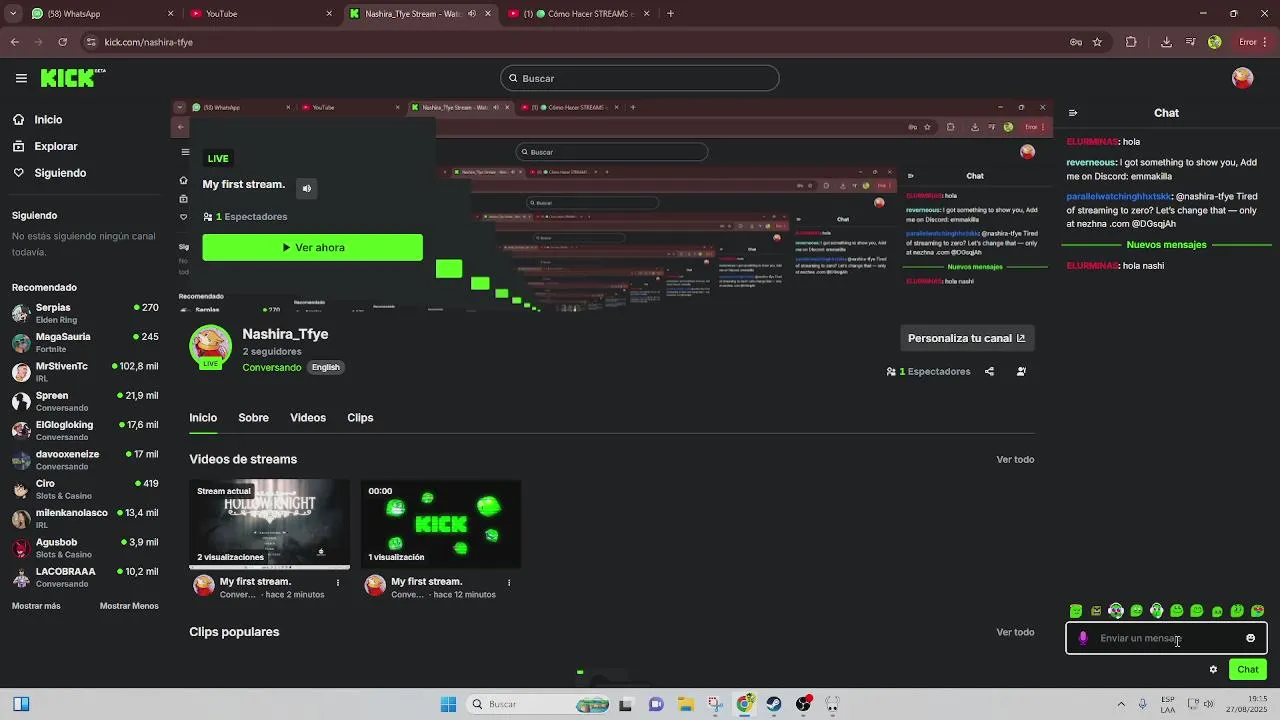Open Chrome extensions puzzle icon
Viewport: 1280px width, 720px height.
[1131, 42]
